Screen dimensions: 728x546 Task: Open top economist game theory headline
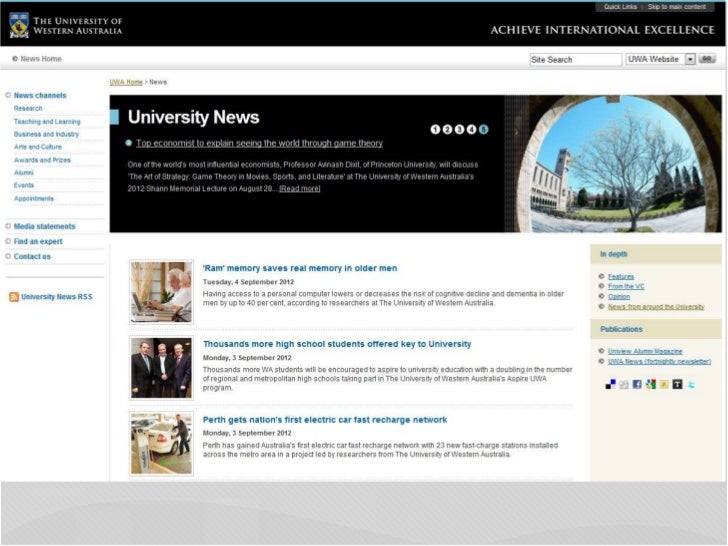[x=260, y=143]
